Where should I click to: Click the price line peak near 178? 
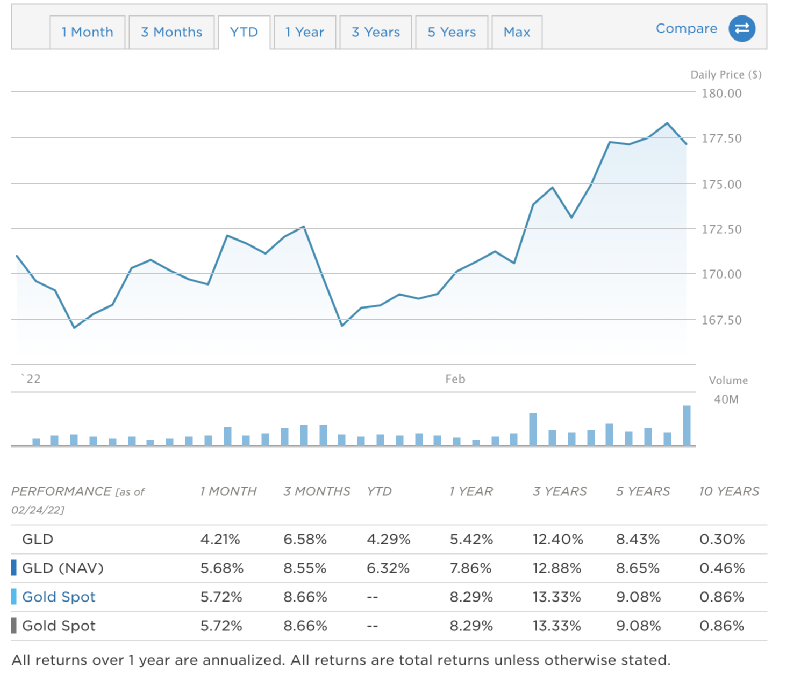click(x=667, y=123)
